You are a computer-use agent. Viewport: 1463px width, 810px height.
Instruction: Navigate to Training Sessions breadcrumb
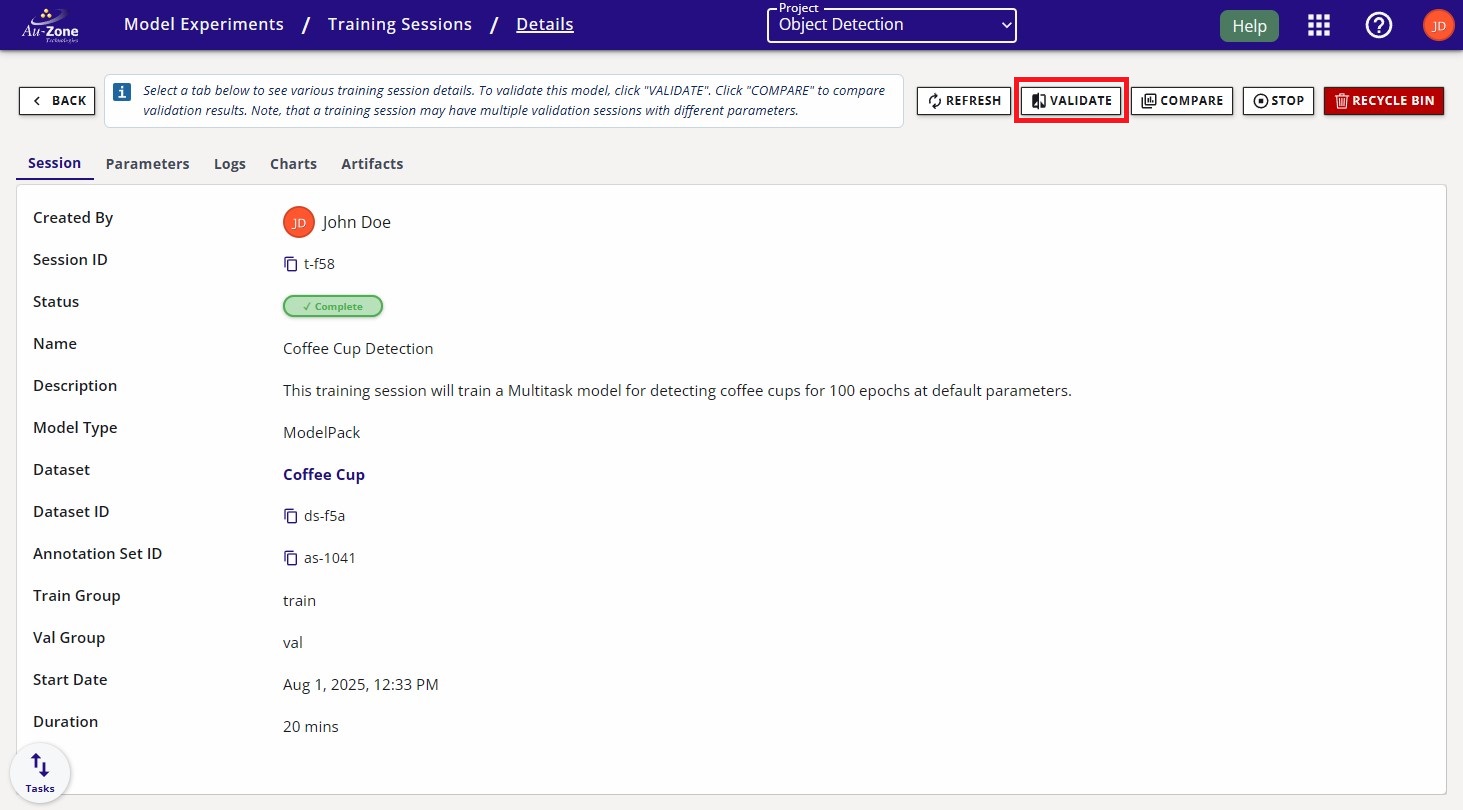[399, 23]
